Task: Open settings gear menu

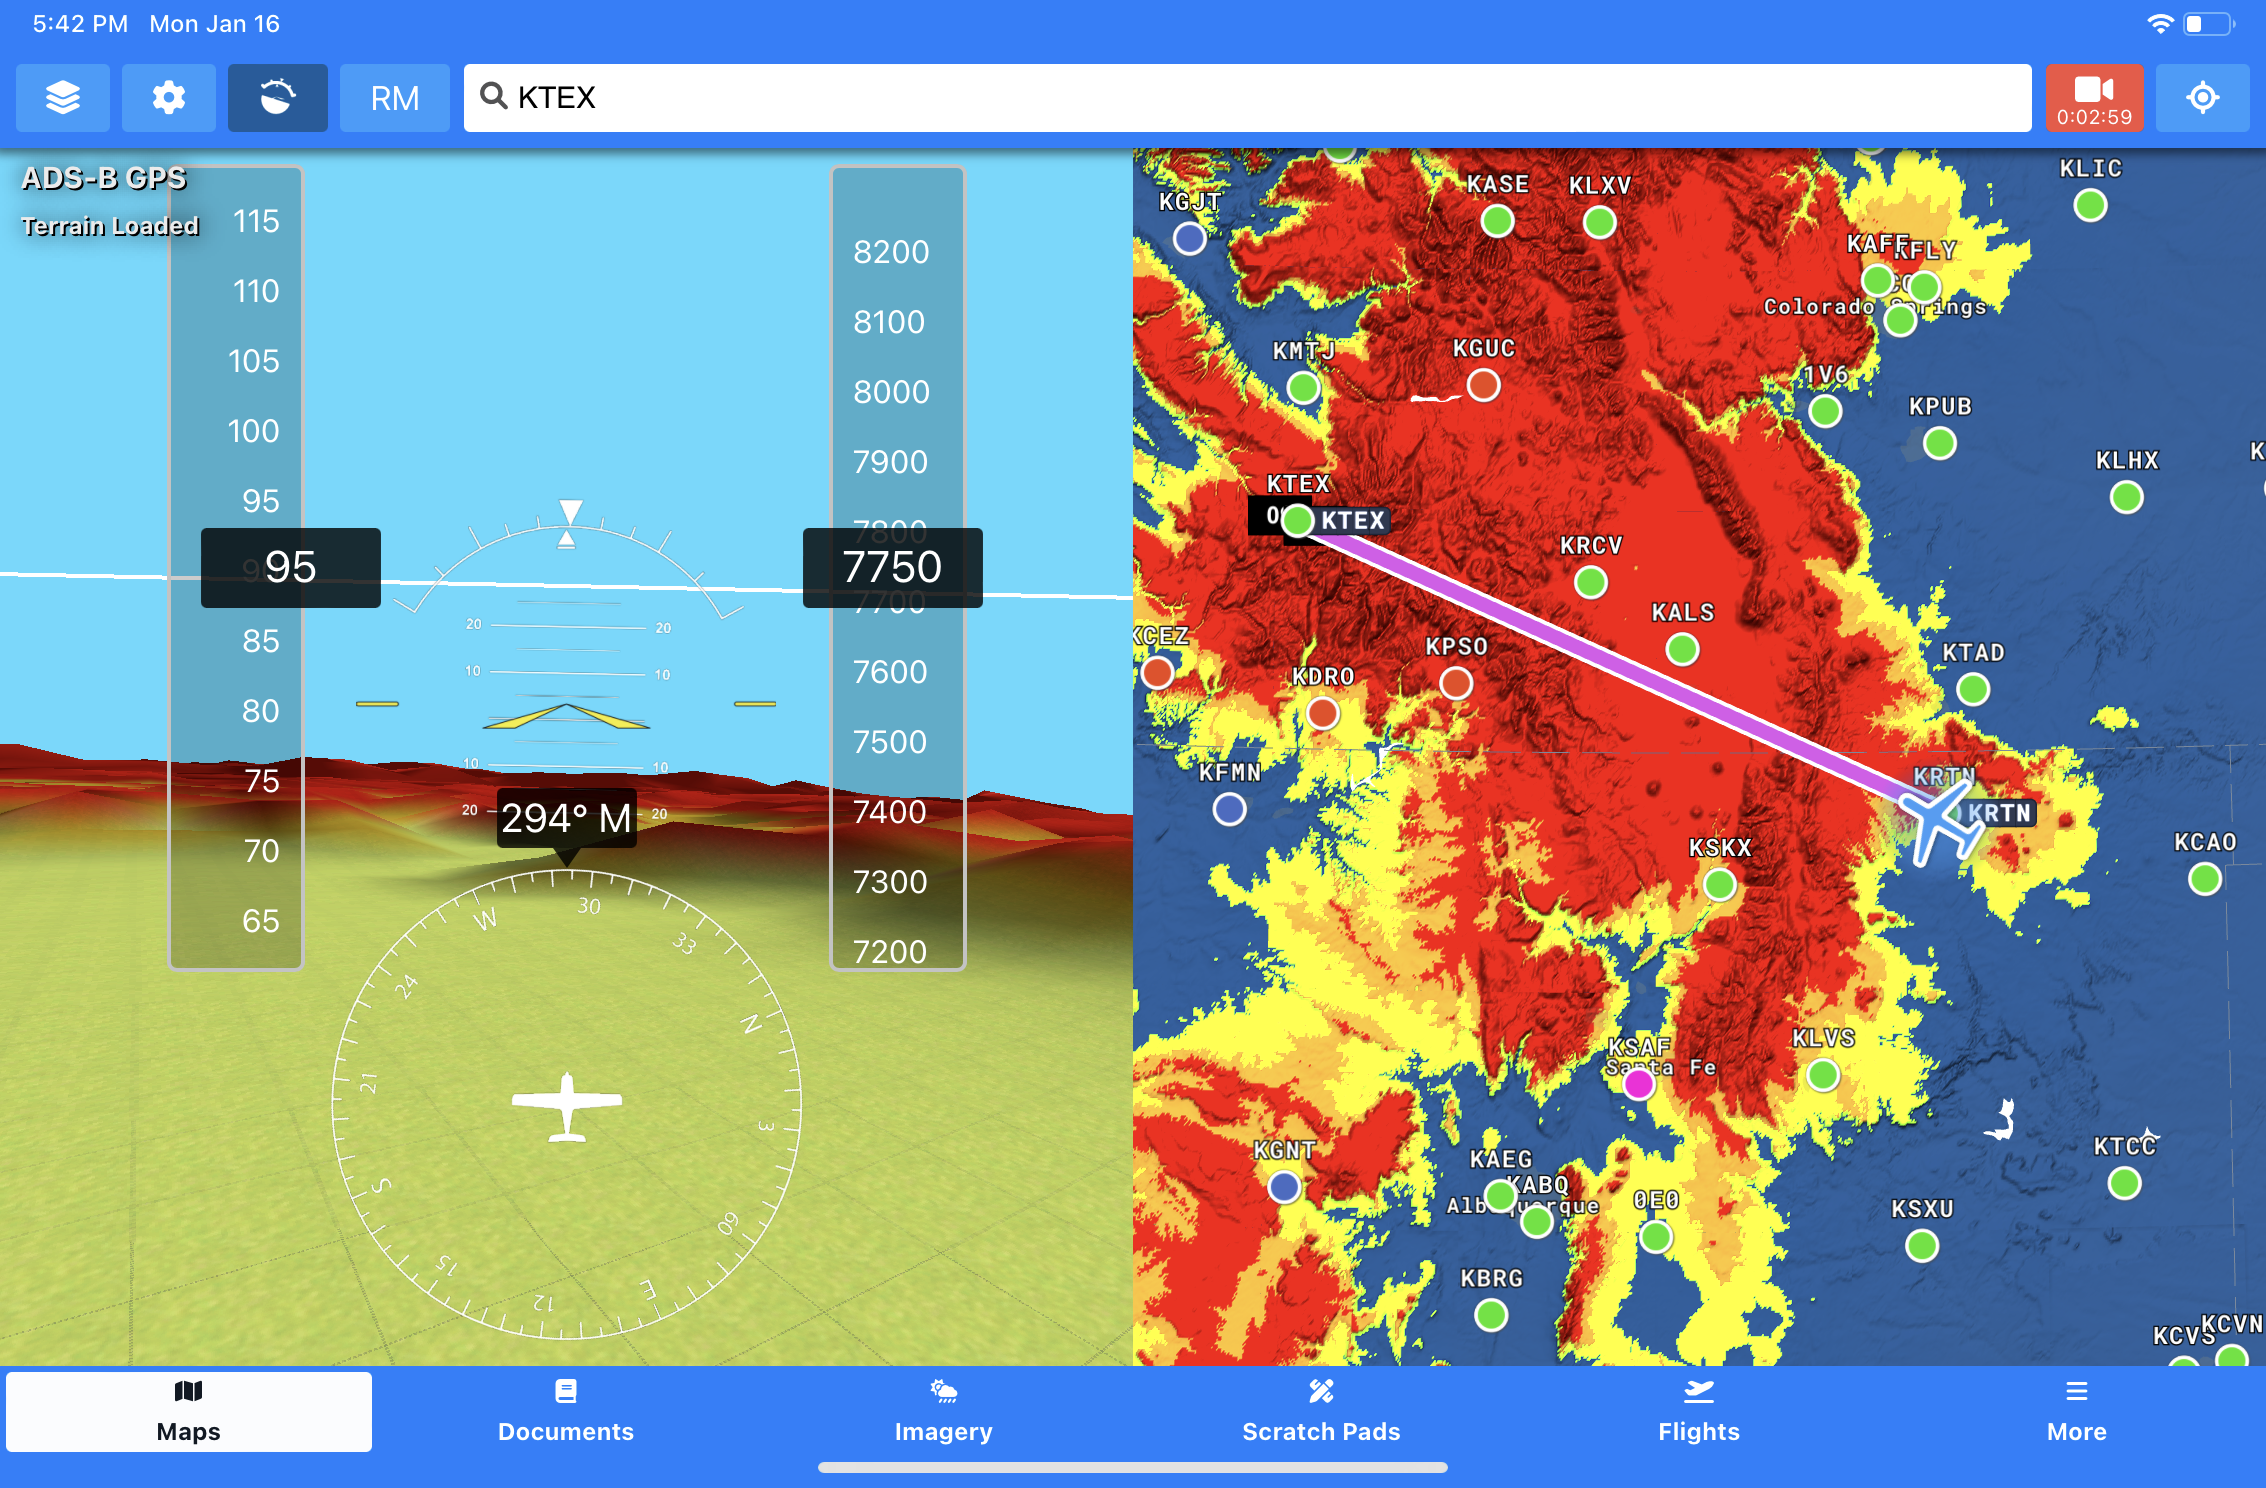Action: (x=166, y=95)
